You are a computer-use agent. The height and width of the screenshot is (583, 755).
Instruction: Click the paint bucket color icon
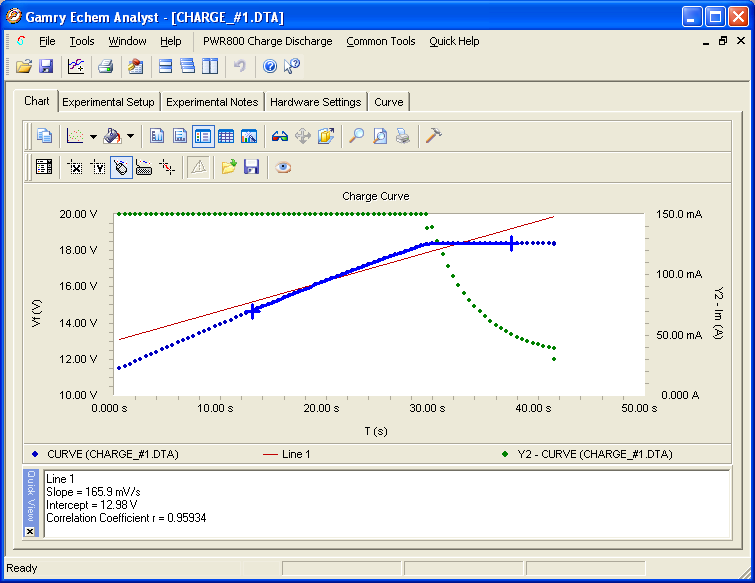112,136
